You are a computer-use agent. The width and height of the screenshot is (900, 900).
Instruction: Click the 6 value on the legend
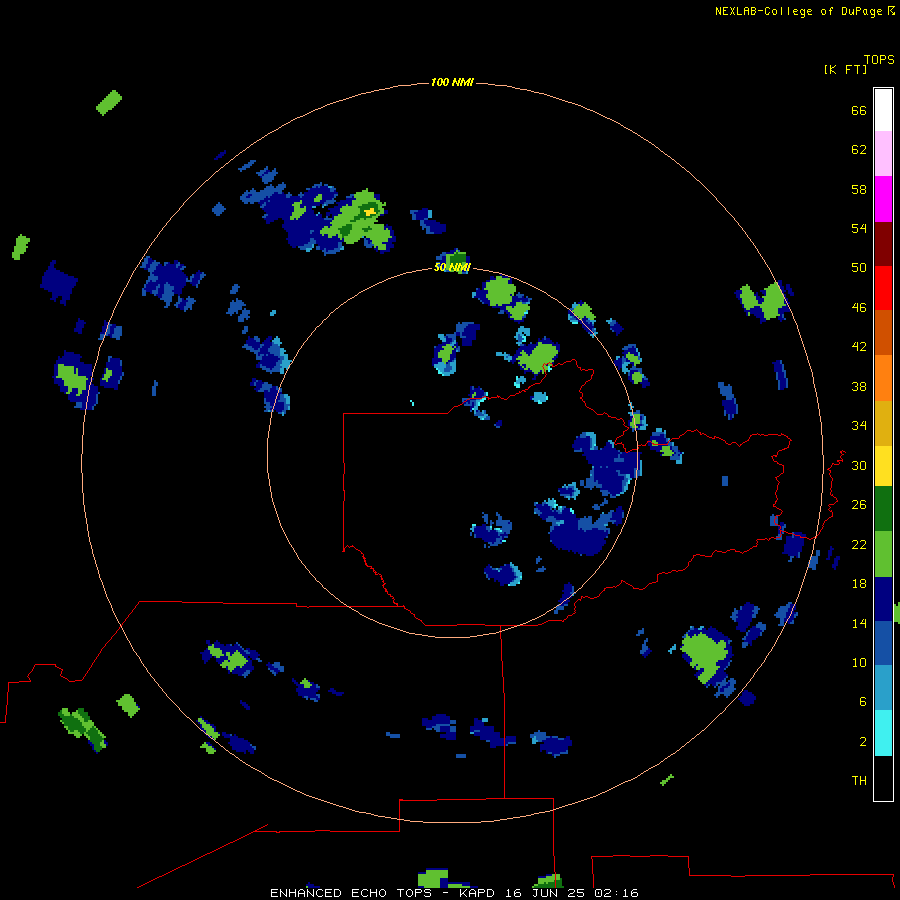click(863, 702)
